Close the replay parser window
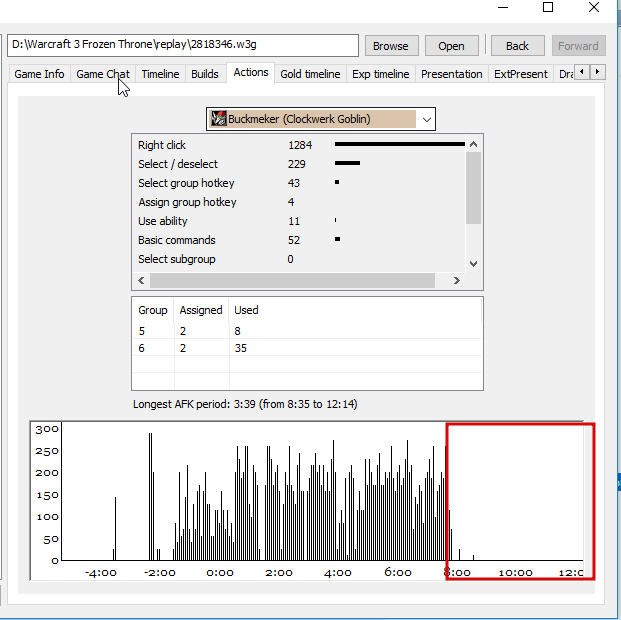This screenshot has width=621, height=620. pos(594,8)
